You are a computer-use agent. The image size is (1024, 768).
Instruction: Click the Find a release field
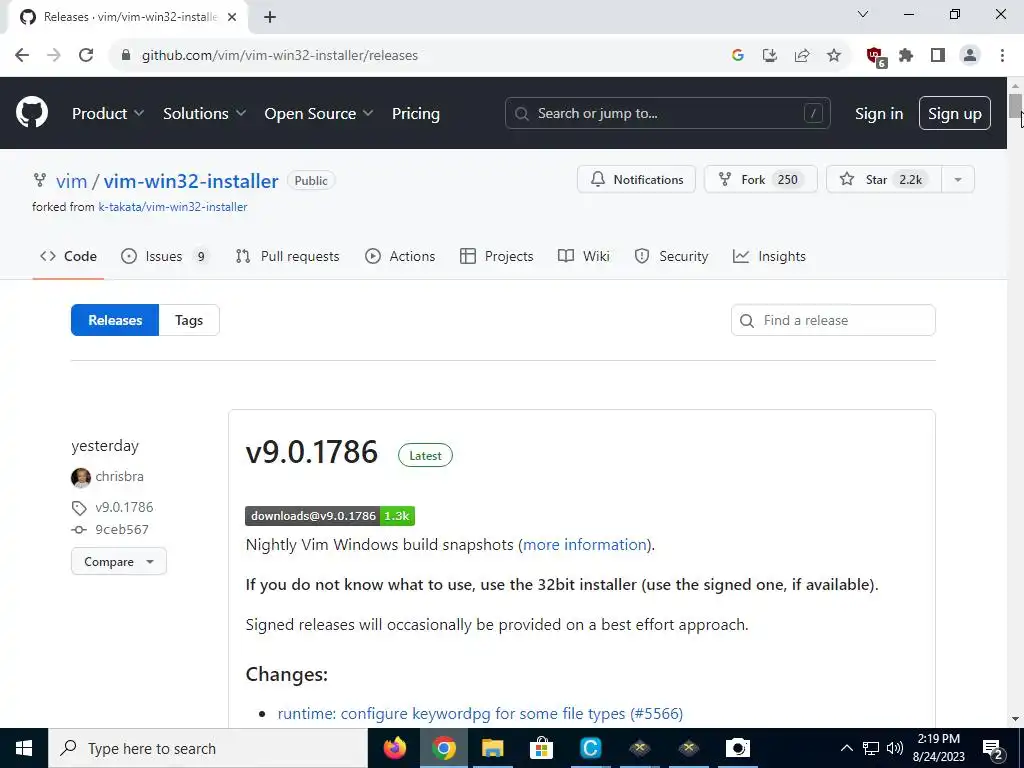click(833, 320)
